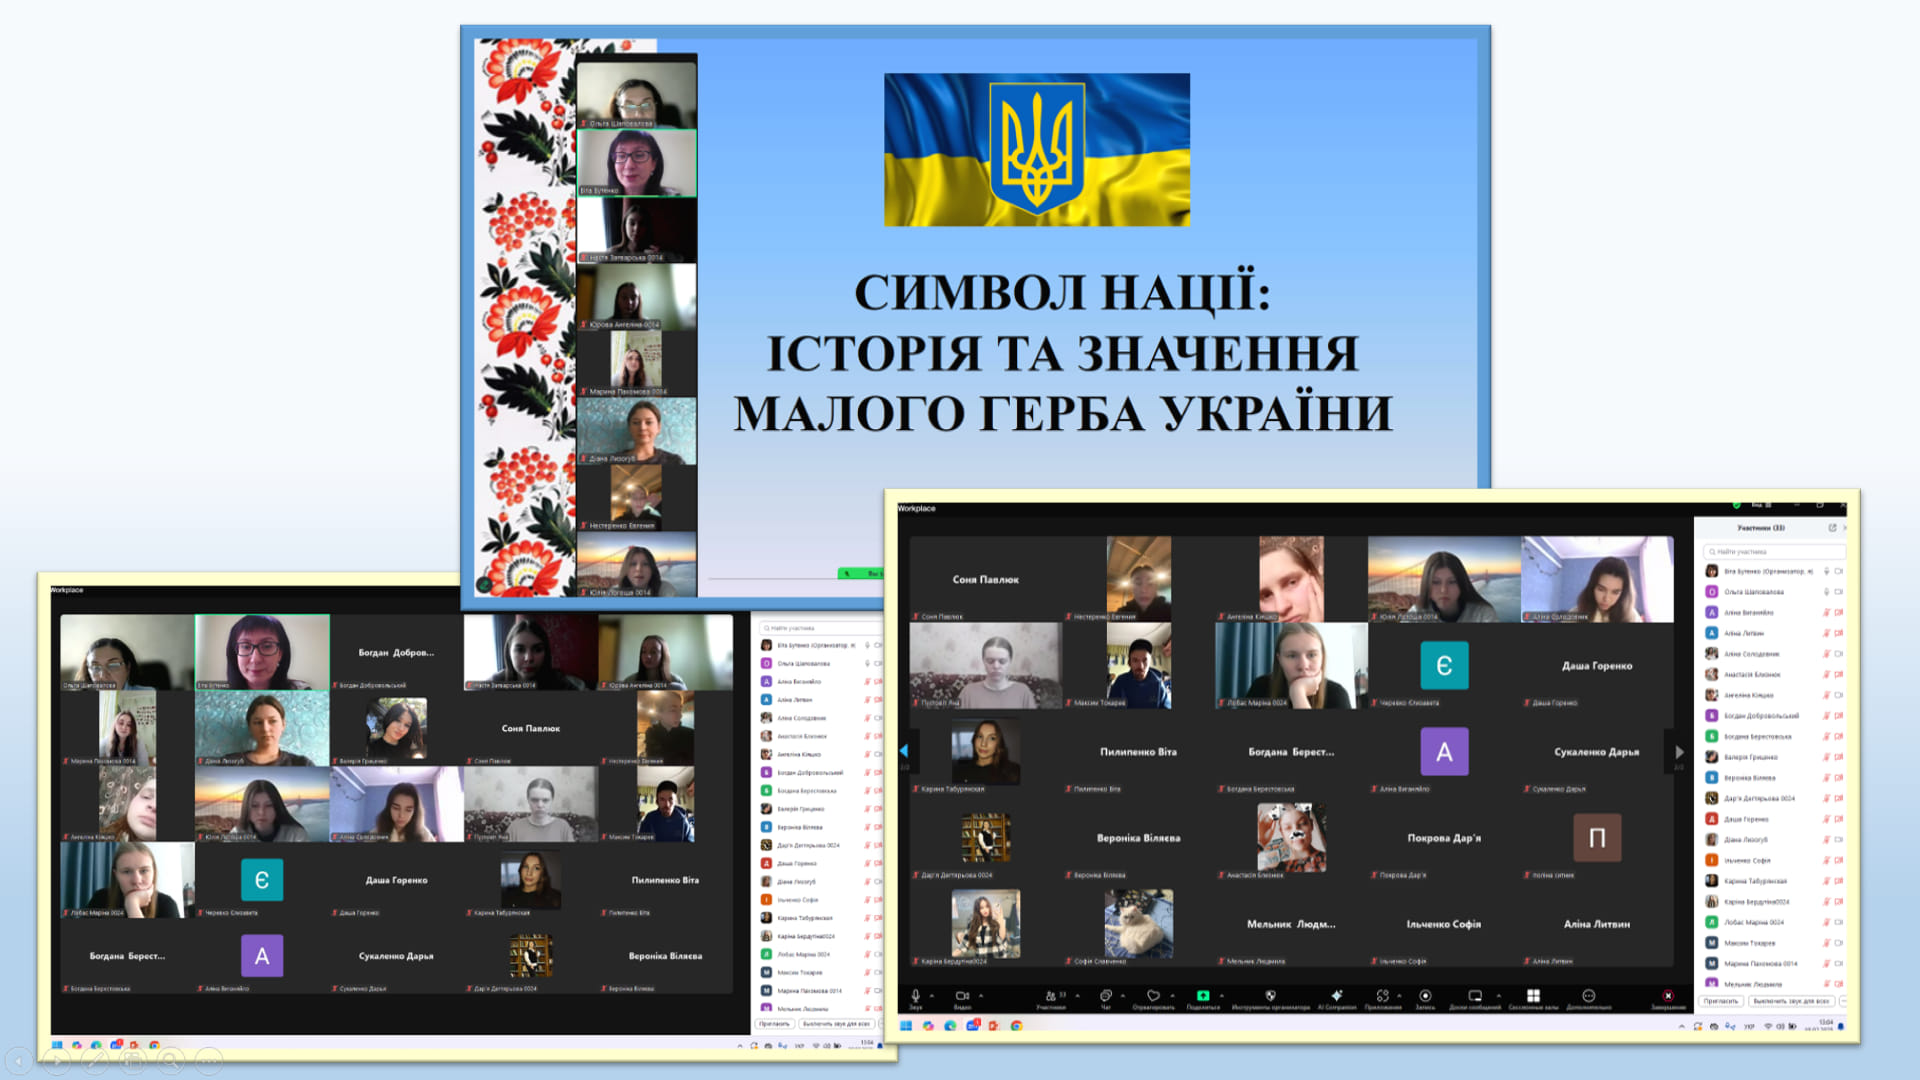Click Mute all button in left participants panel
Image resolution: width=1920 pixels, height=1080 pixels.
(x=836, y=1024)
